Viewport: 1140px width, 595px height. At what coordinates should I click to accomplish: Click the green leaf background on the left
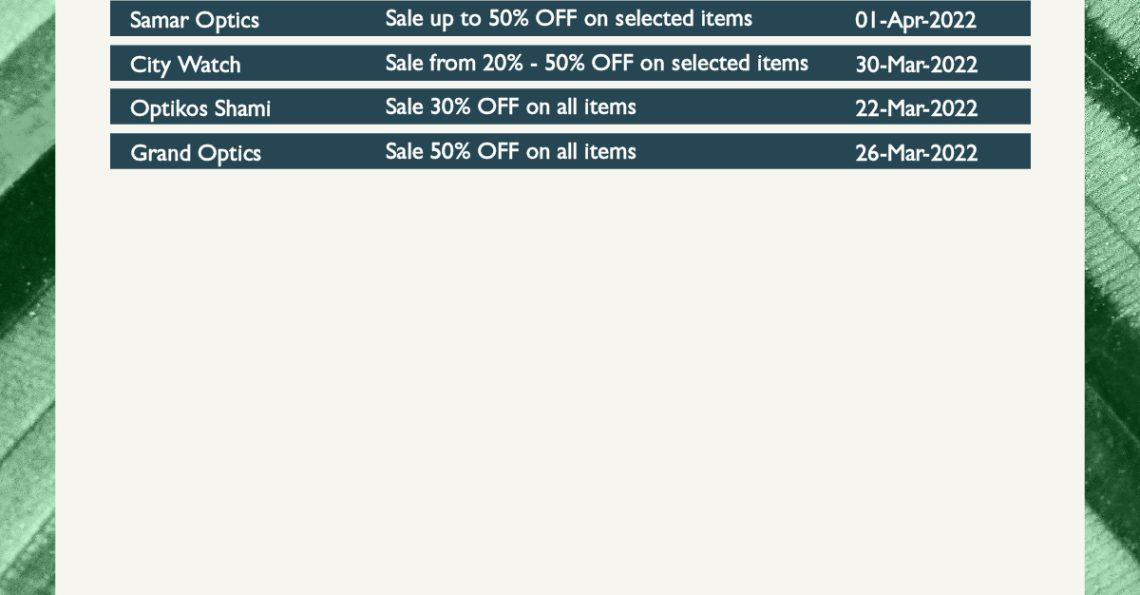27,298
